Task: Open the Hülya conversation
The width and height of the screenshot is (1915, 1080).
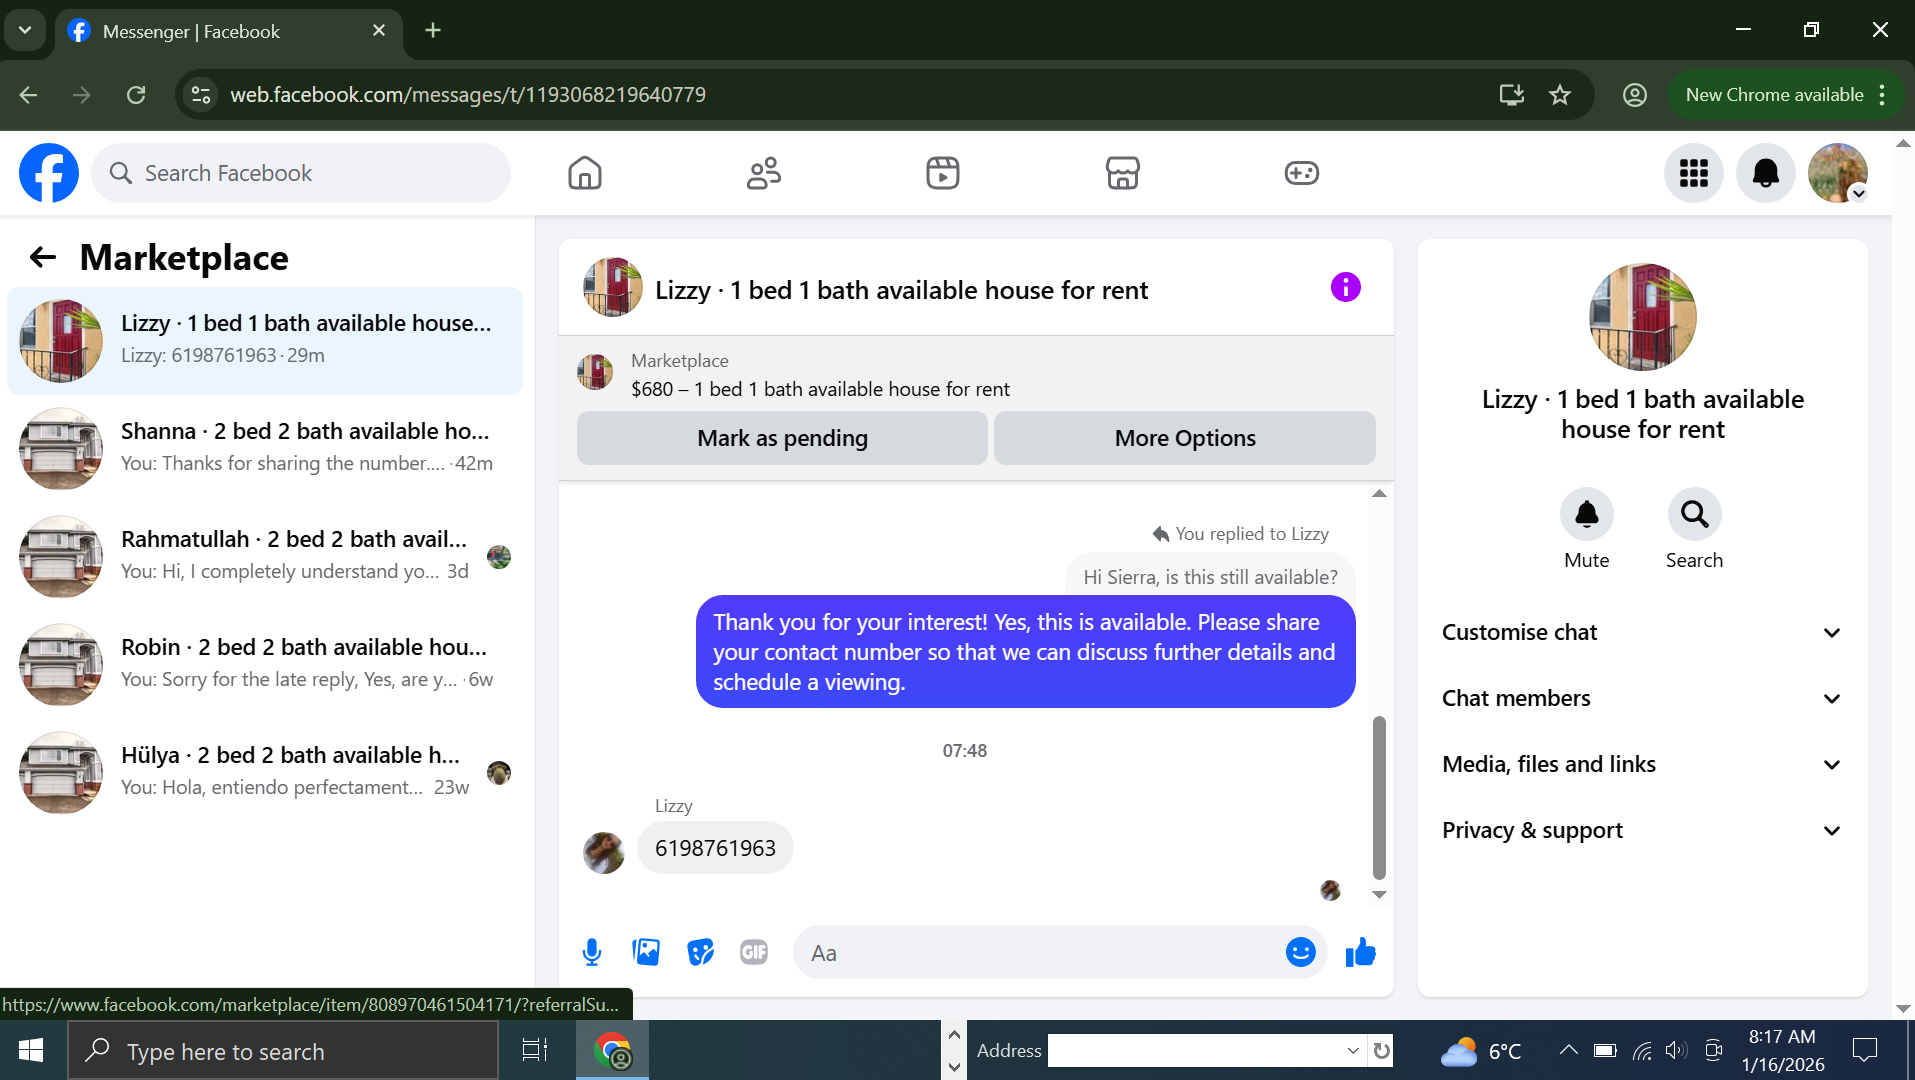Action: click(x=265, y=773)
